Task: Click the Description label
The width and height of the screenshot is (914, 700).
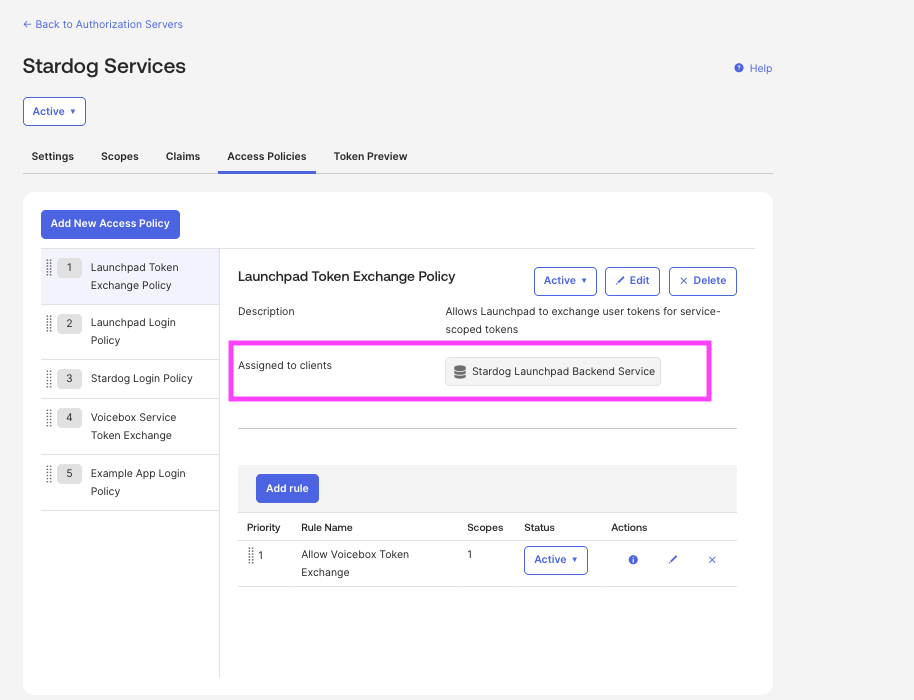Action: pyautogui.click(x=266, y=311)
